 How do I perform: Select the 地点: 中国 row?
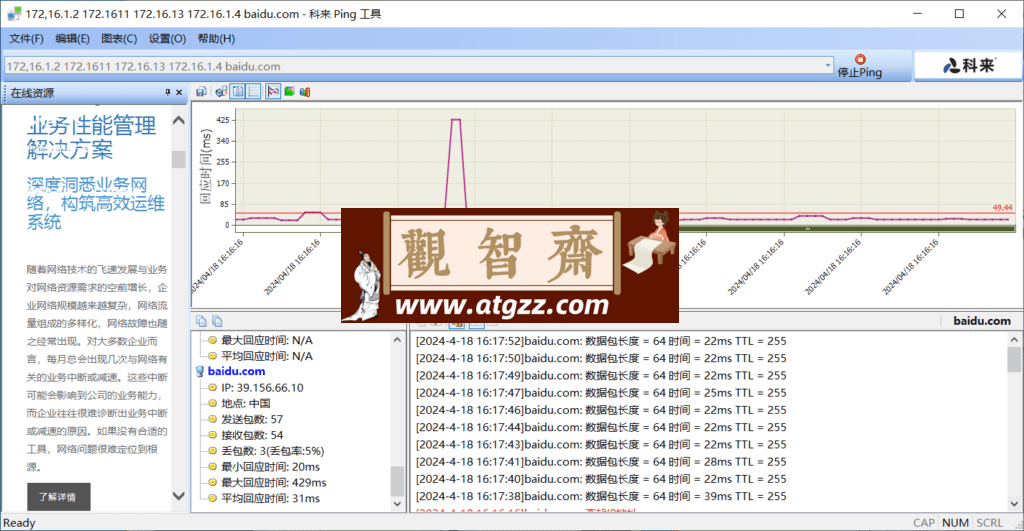point(246,403)
